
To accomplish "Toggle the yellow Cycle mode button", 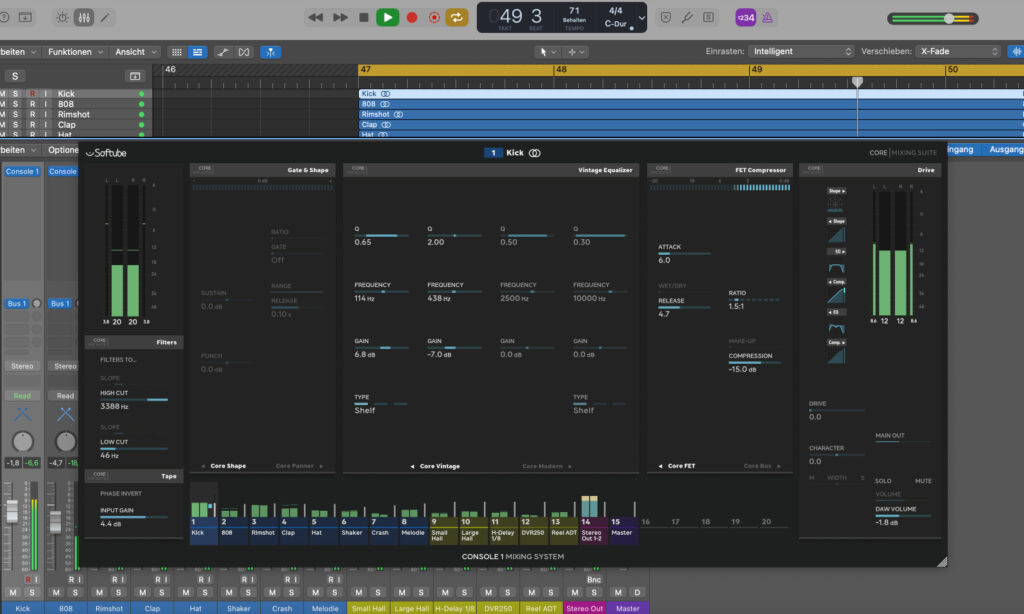I will 456,18.
